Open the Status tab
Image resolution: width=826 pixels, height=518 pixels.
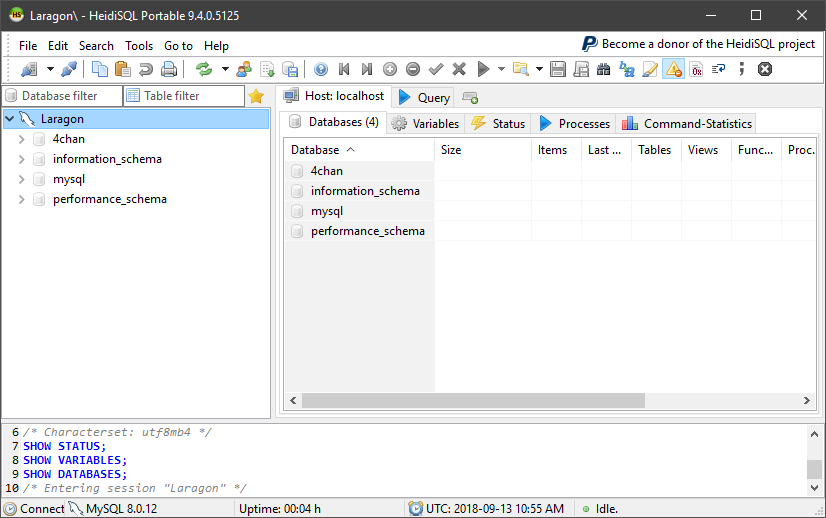(498, 124)
